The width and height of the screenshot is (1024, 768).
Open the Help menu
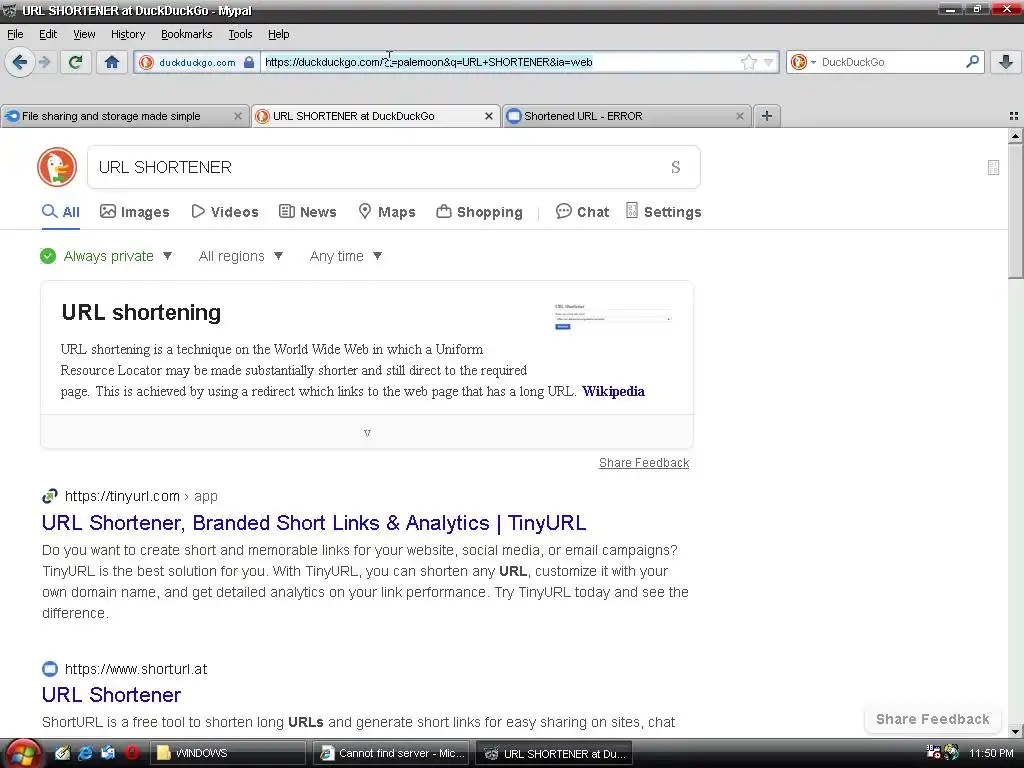click(279, 34)
